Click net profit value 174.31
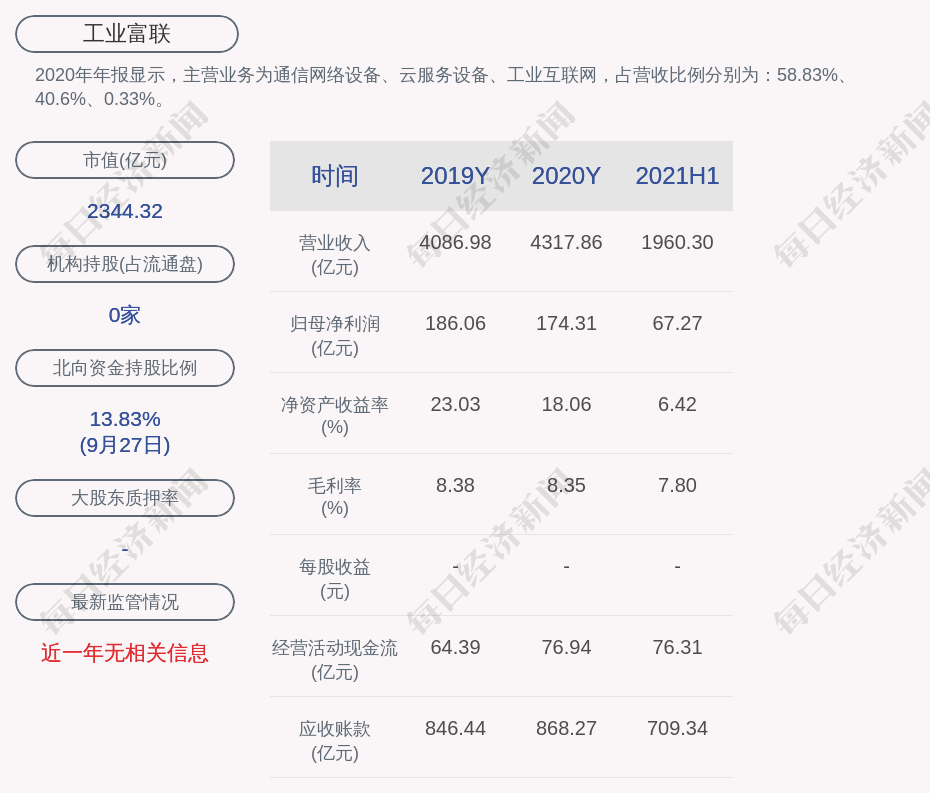930x793 pixels. (x=566, y=323)
